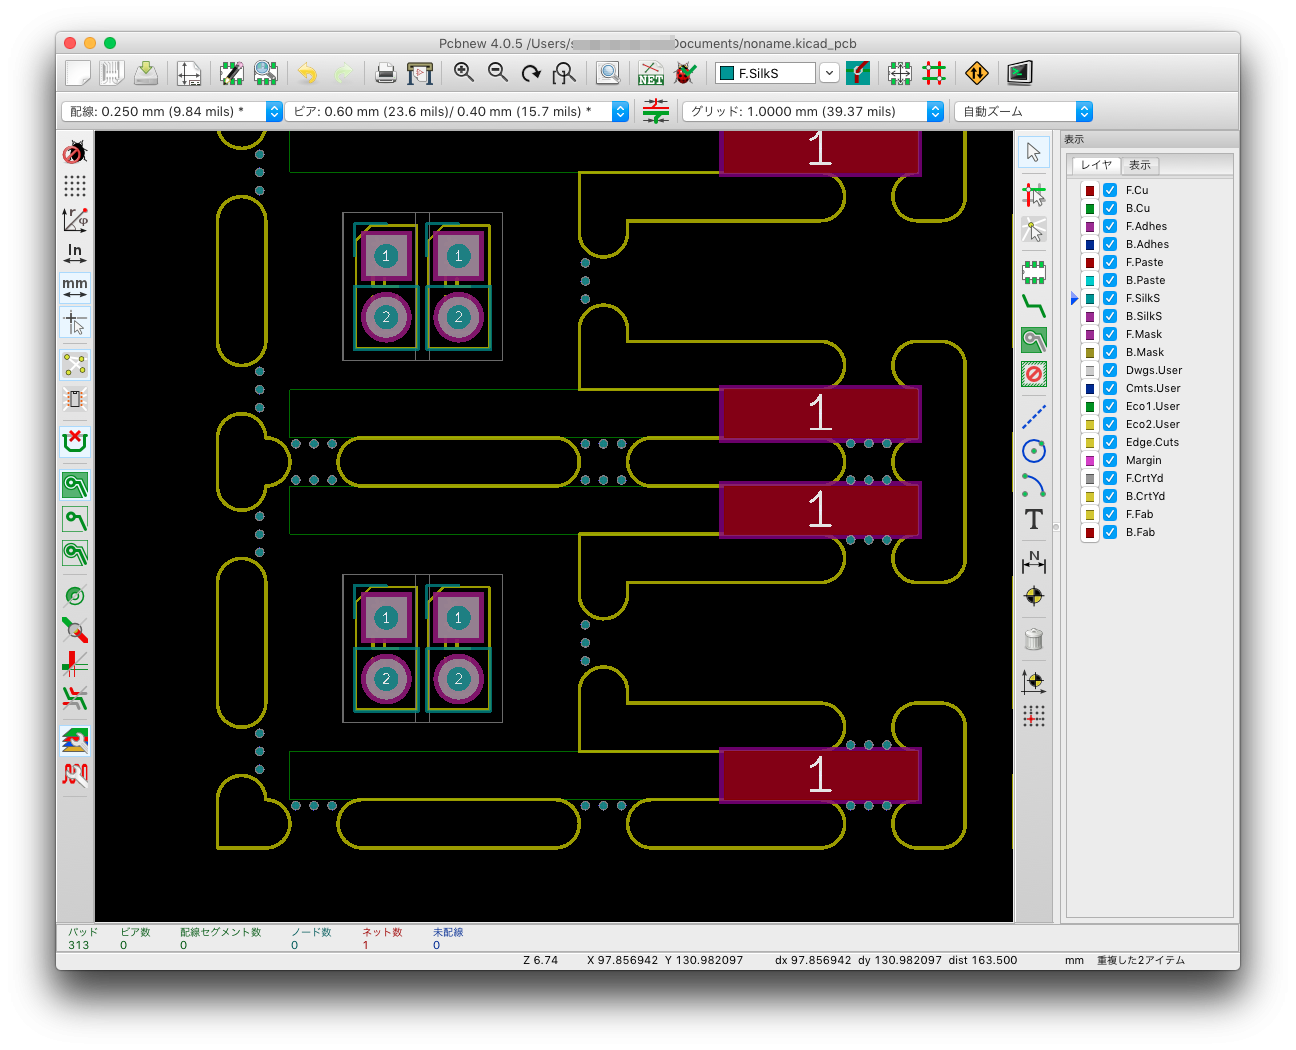Image resolution: width=1296 pixels, height=1050 pixels.
Task: Hide the F.Cu layer checkbox
Action: [x=1110, y=190]
